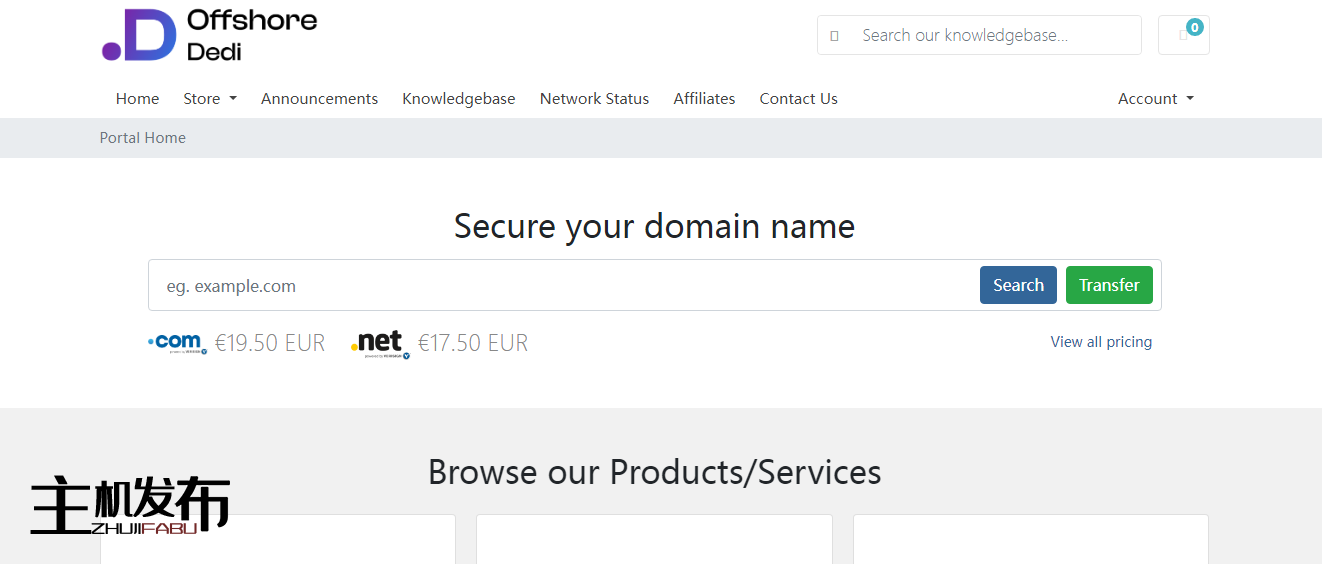Screen dimensions: 1322x564
Task: Click the .com domain logo
Action: coord(178,343)
